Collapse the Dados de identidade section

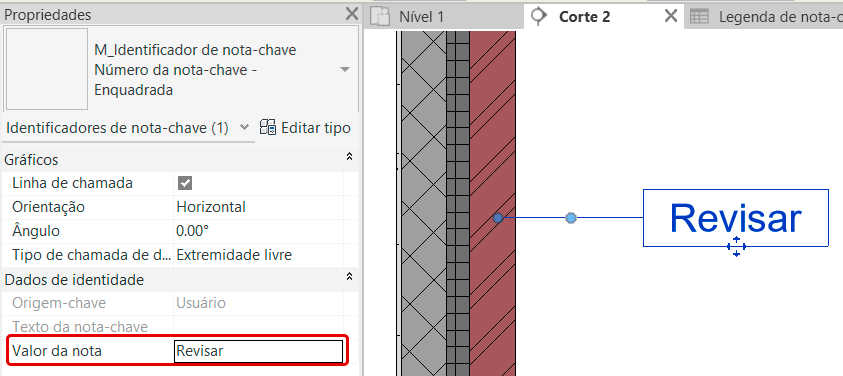pyautogui.click(x=349, y=277)
